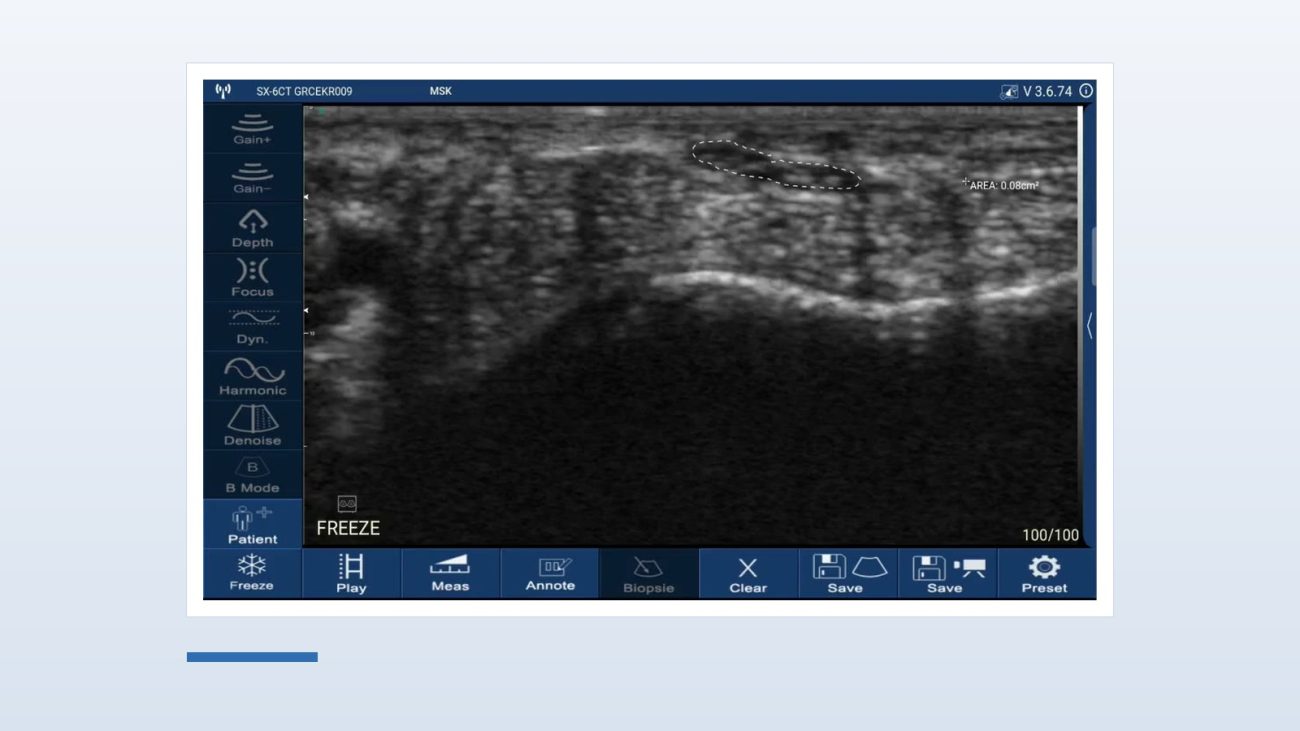The image size is (1300, 731).
Task: Switch to B Mode
Action: (252, 475)
